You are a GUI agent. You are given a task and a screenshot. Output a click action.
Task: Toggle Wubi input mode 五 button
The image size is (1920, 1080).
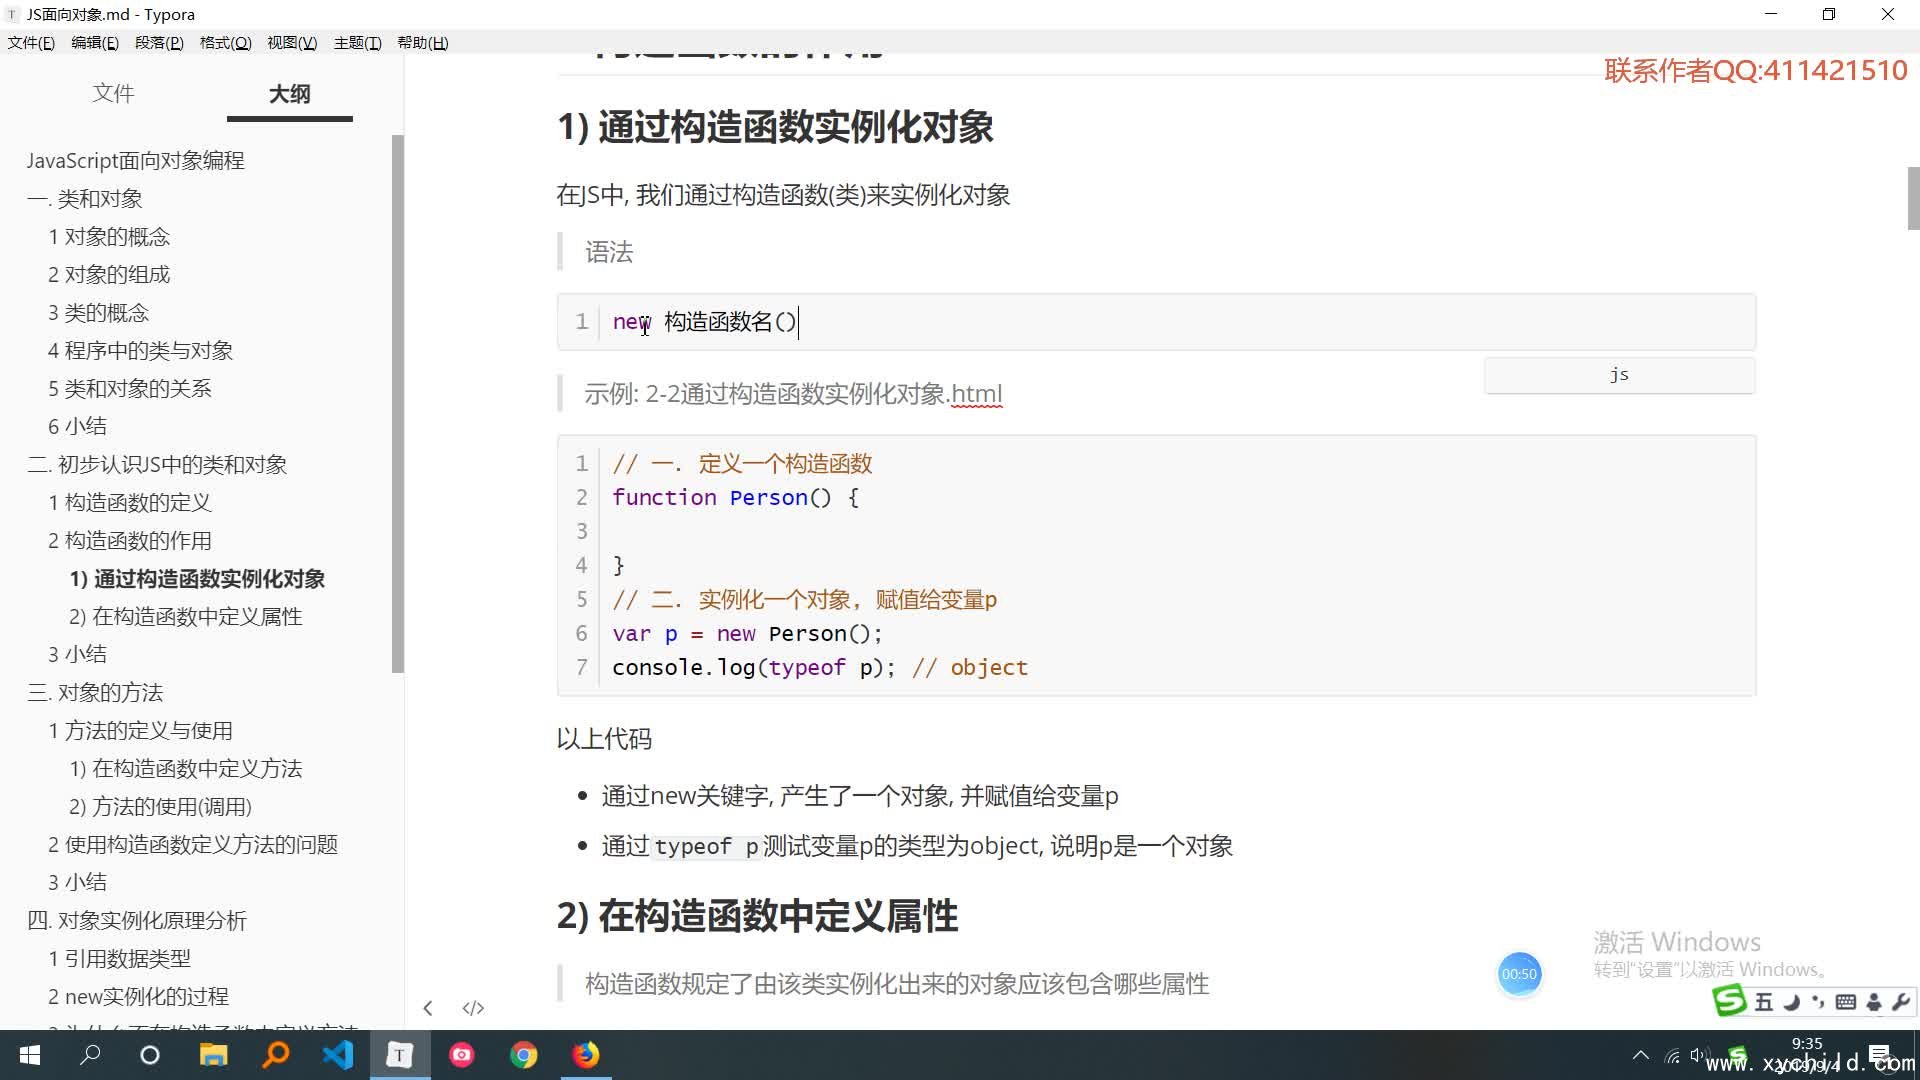click(1764, 1002)
